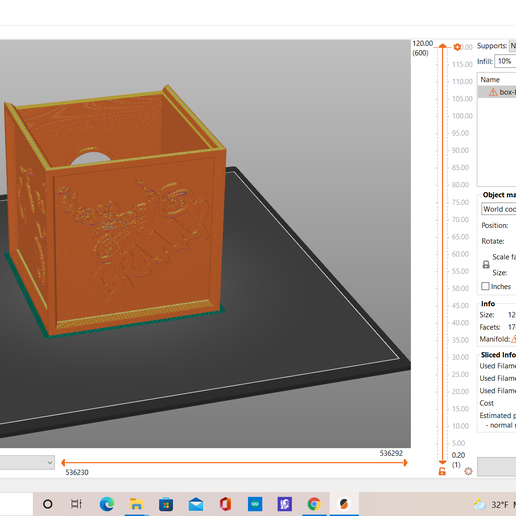Open the view type dropdown below the preview
This screenshot has width=516, height=516.
point(27,463)
